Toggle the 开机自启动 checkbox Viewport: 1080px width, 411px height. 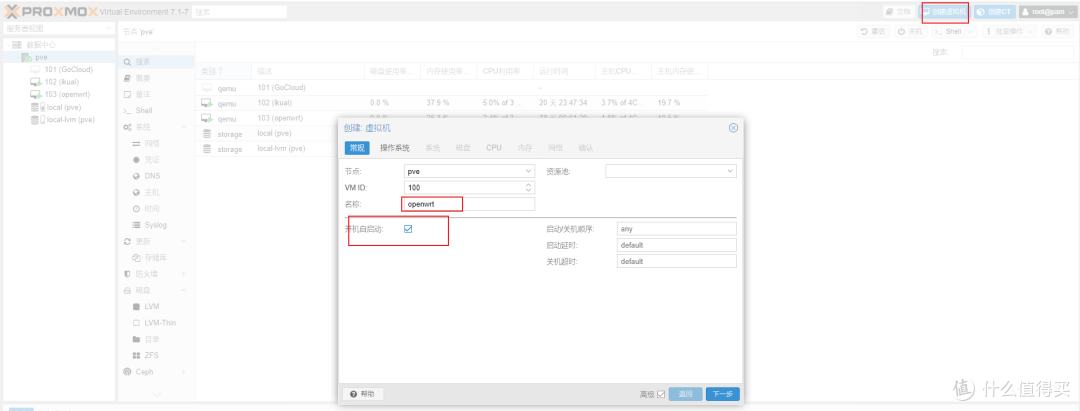click(408, 229)
